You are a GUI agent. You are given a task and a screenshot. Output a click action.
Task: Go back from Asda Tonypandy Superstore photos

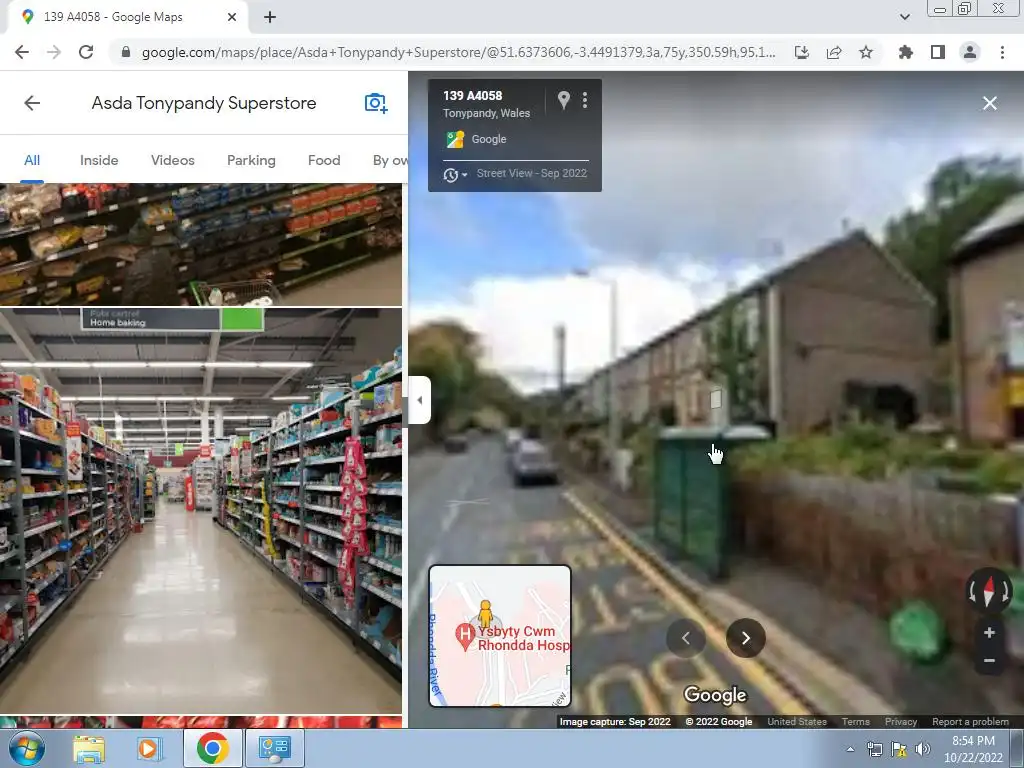point(32,103)
